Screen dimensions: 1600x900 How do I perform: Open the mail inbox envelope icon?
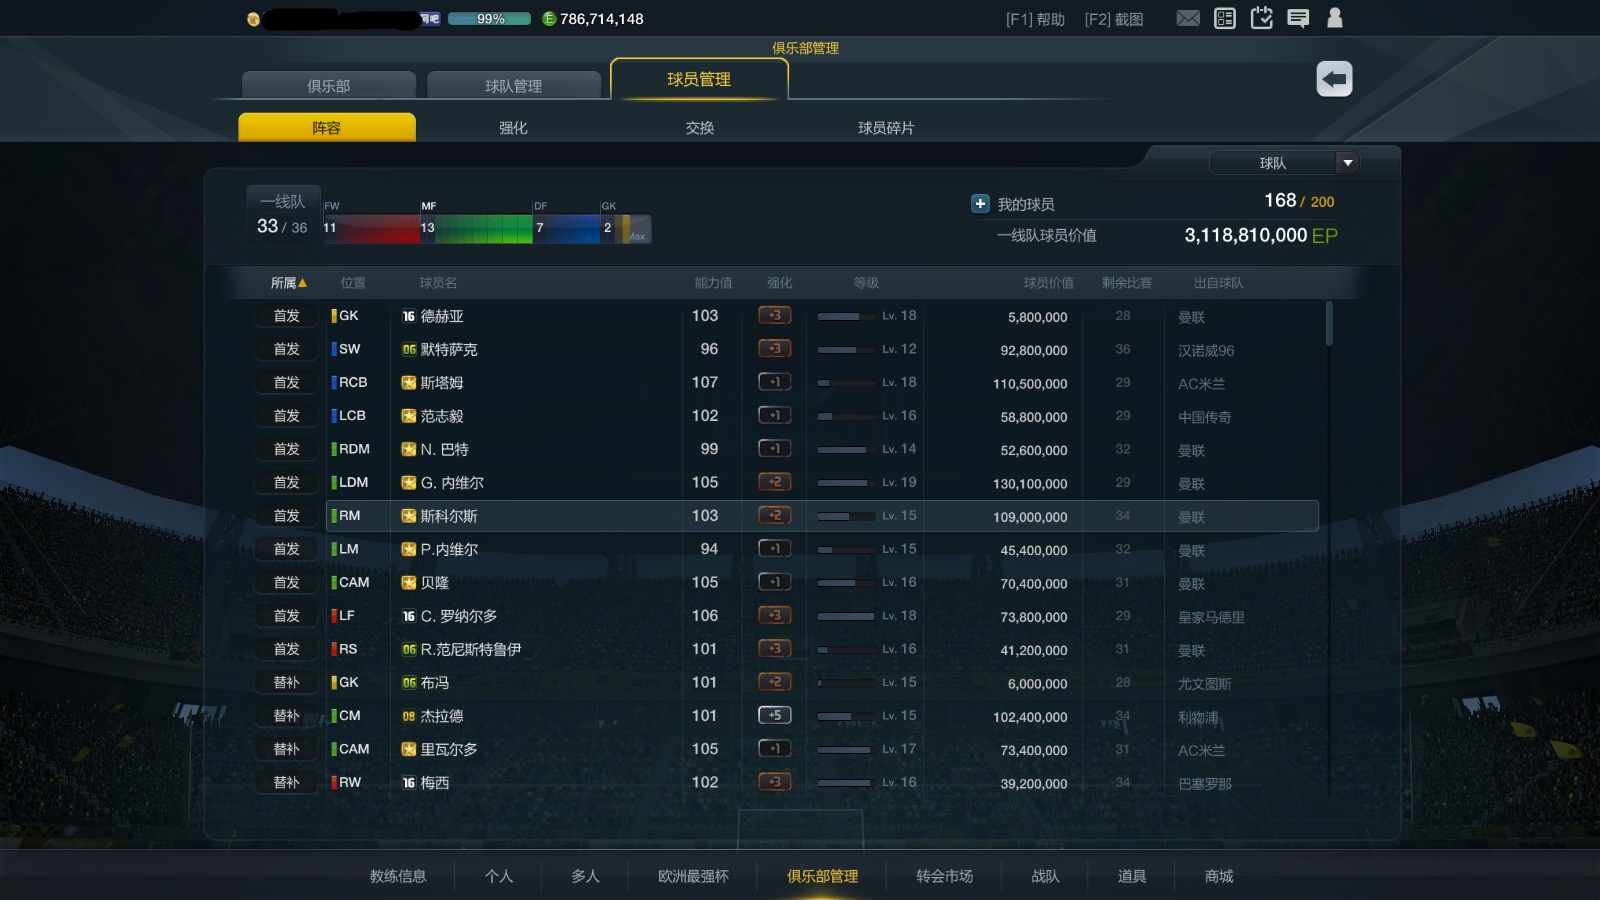point(1188,17)
